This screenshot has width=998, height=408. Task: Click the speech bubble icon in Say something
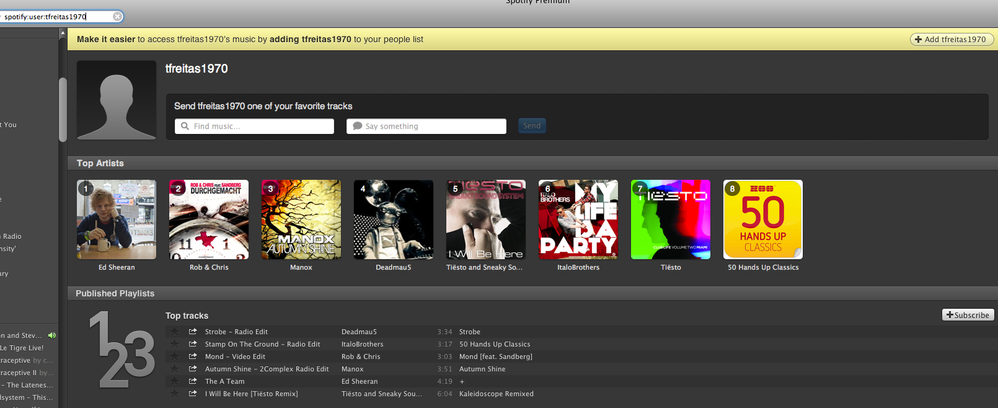pos(358,126)
